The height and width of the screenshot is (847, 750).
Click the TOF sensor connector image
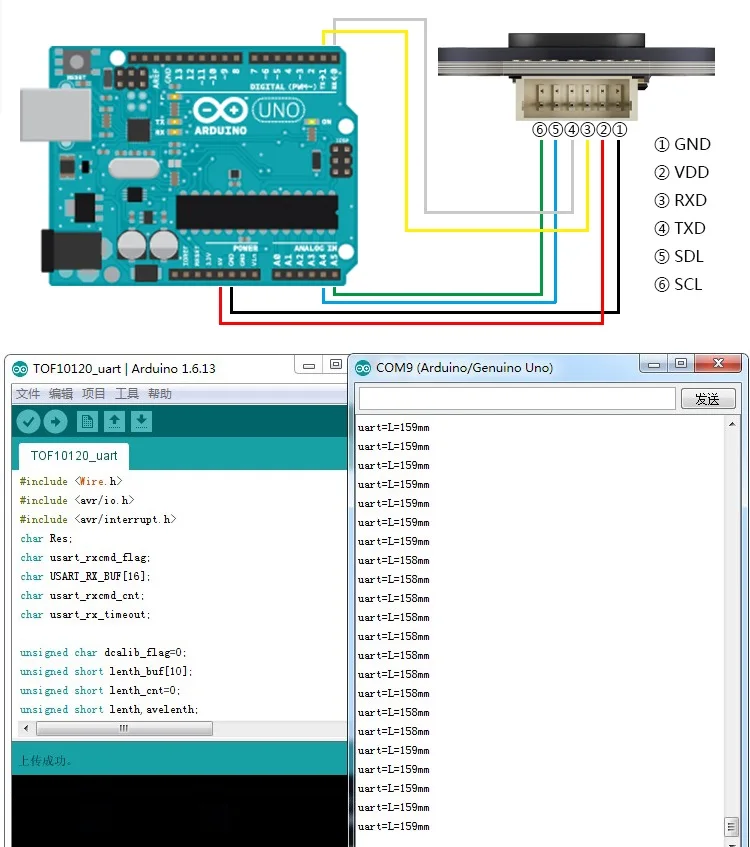pos(576,97)
